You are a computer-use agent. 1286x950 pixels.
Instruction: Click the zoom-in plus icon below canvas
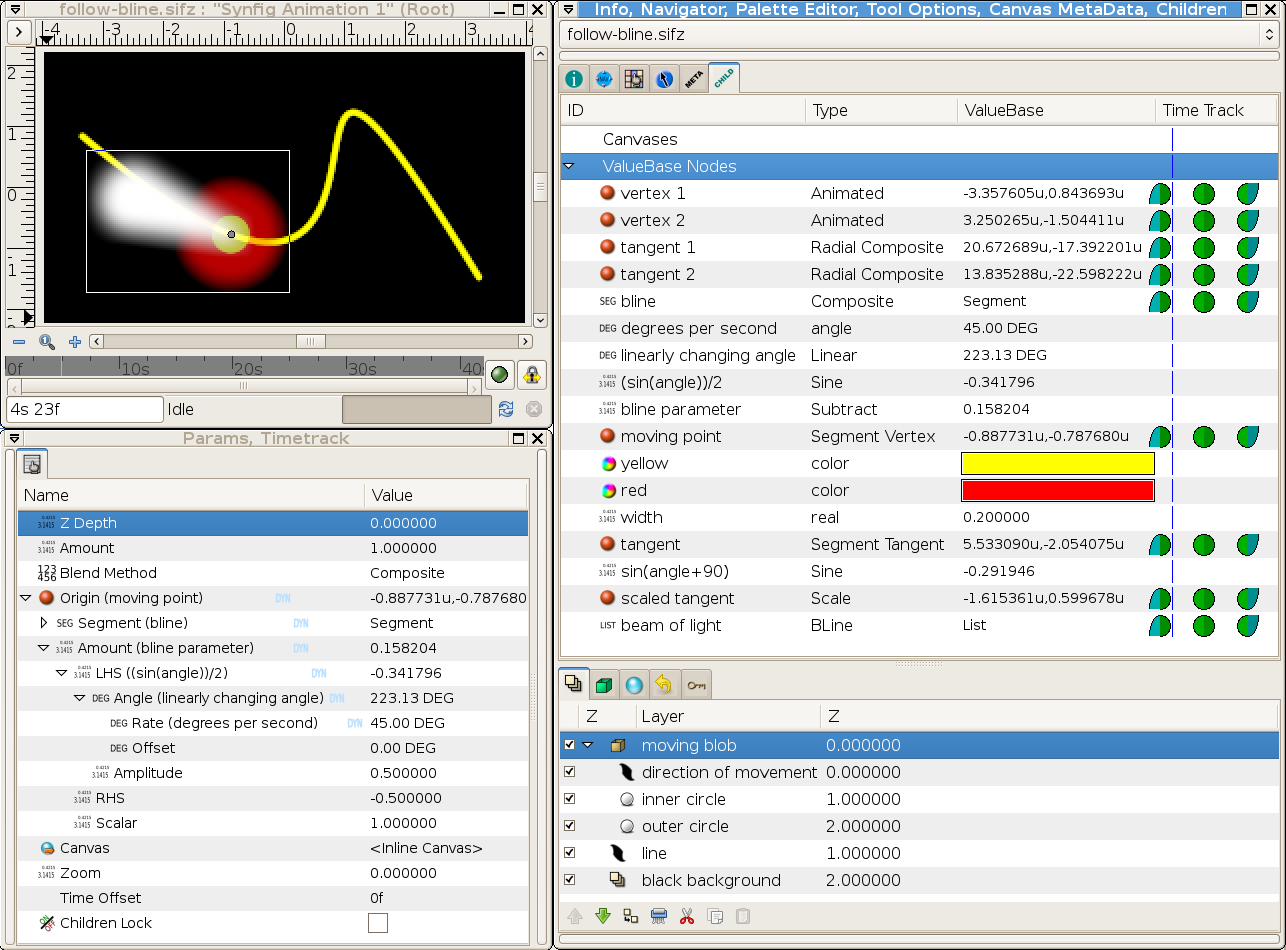click(x=75, y=341)
